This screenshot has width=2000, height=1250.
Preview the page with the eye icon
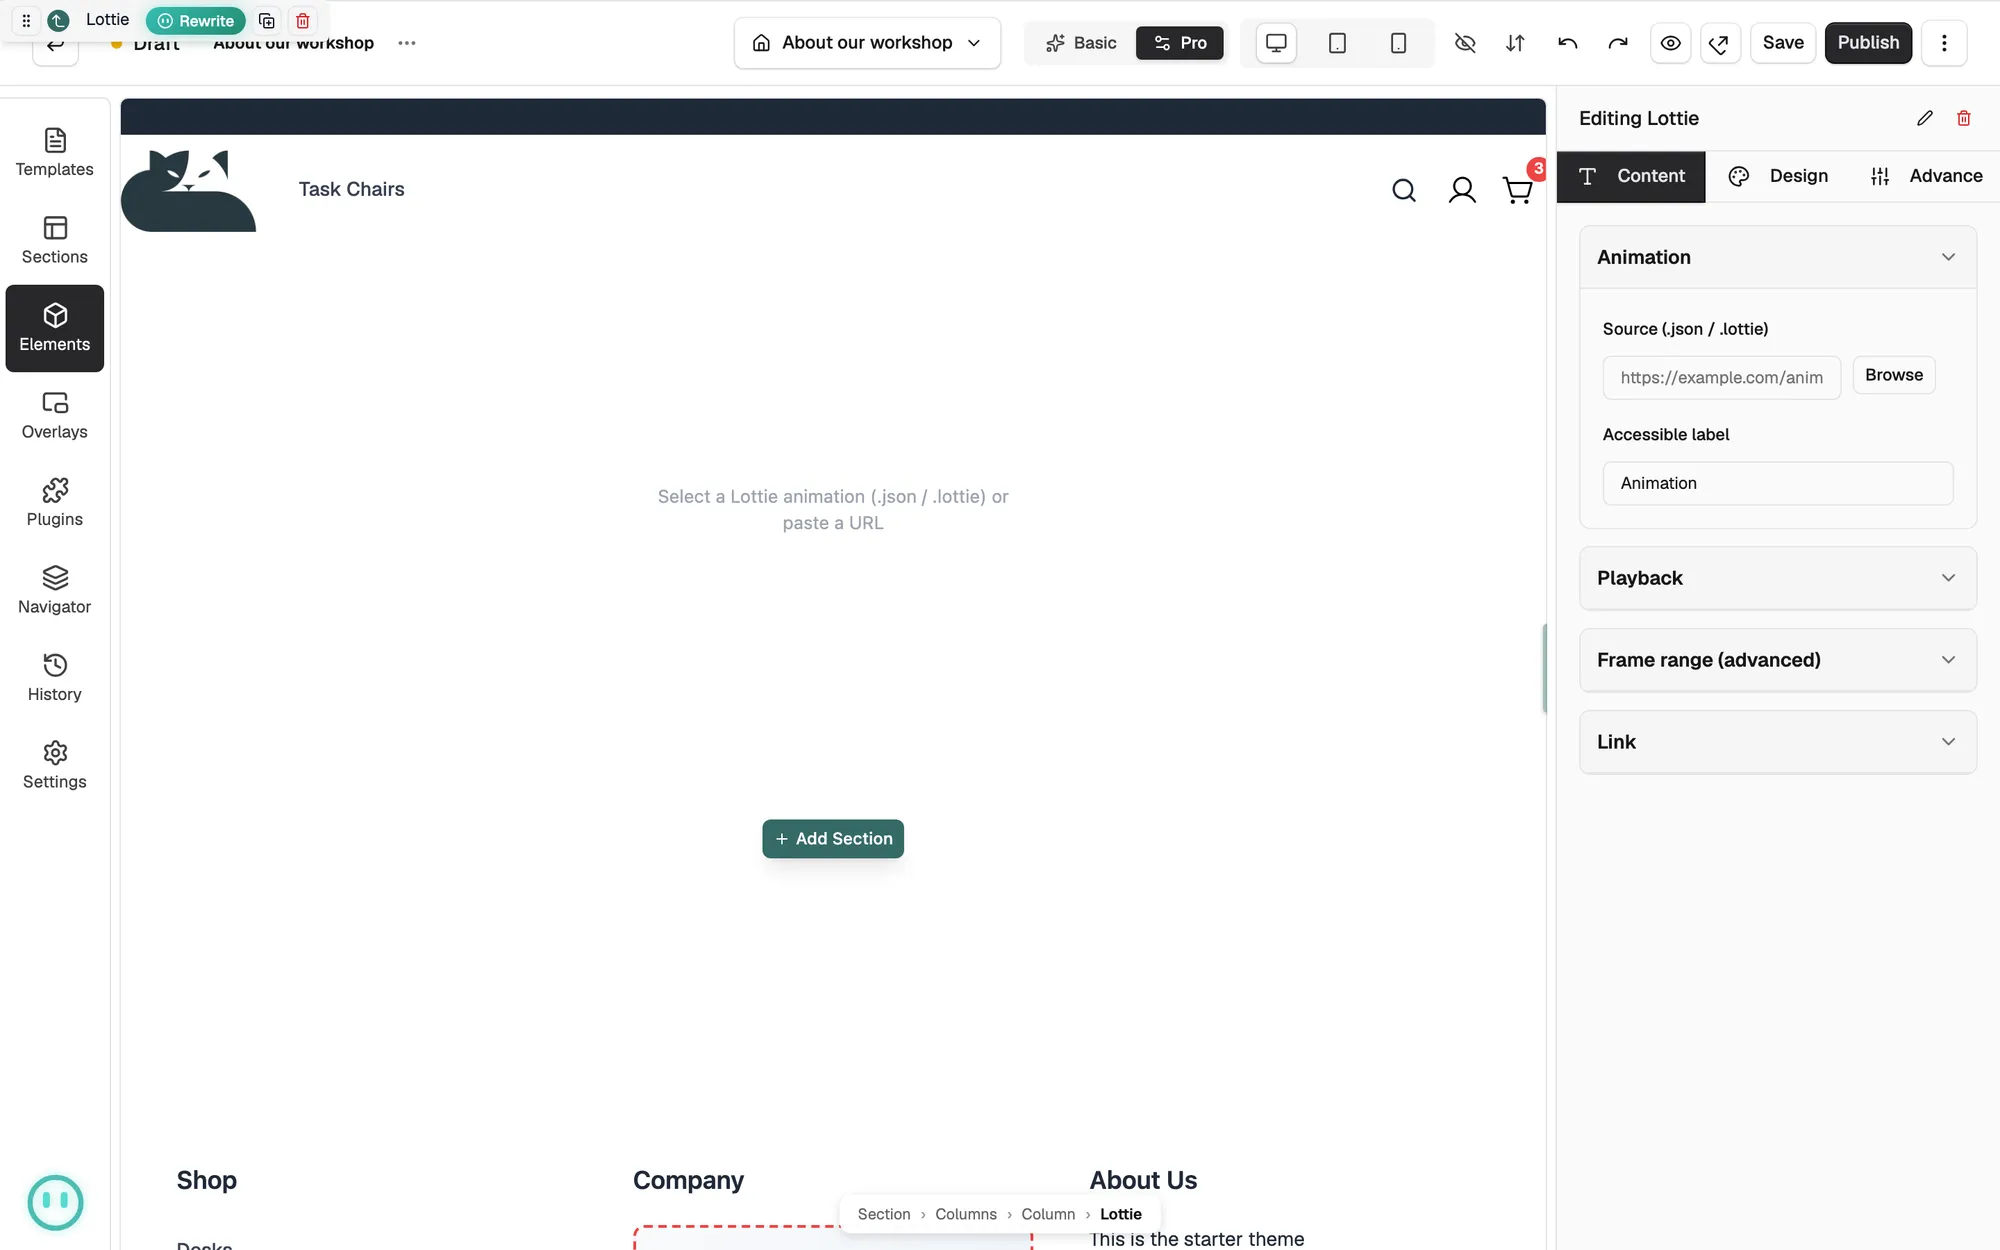[x=1670, y=43]
